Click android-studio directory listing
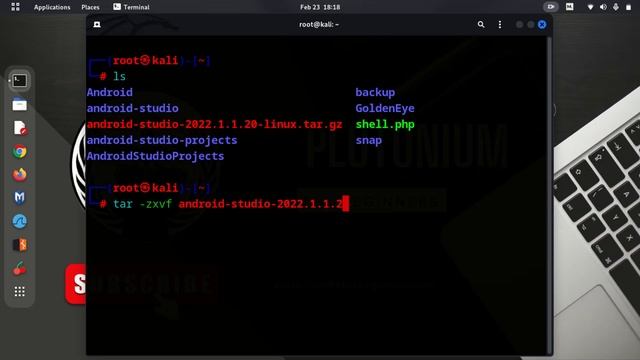640x360 pixels. click(x=132, y=108)
